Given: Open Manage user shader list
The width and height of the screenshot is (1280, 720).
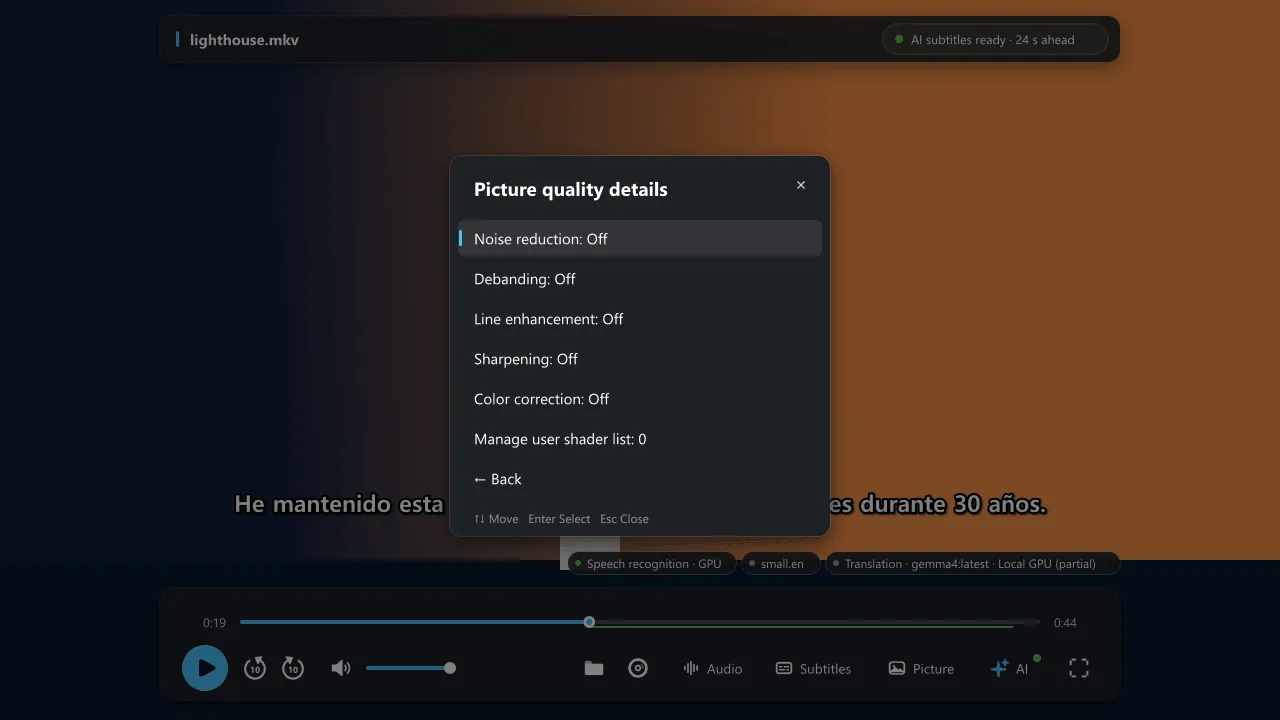Looking at the screenshot, I should 640,439.
